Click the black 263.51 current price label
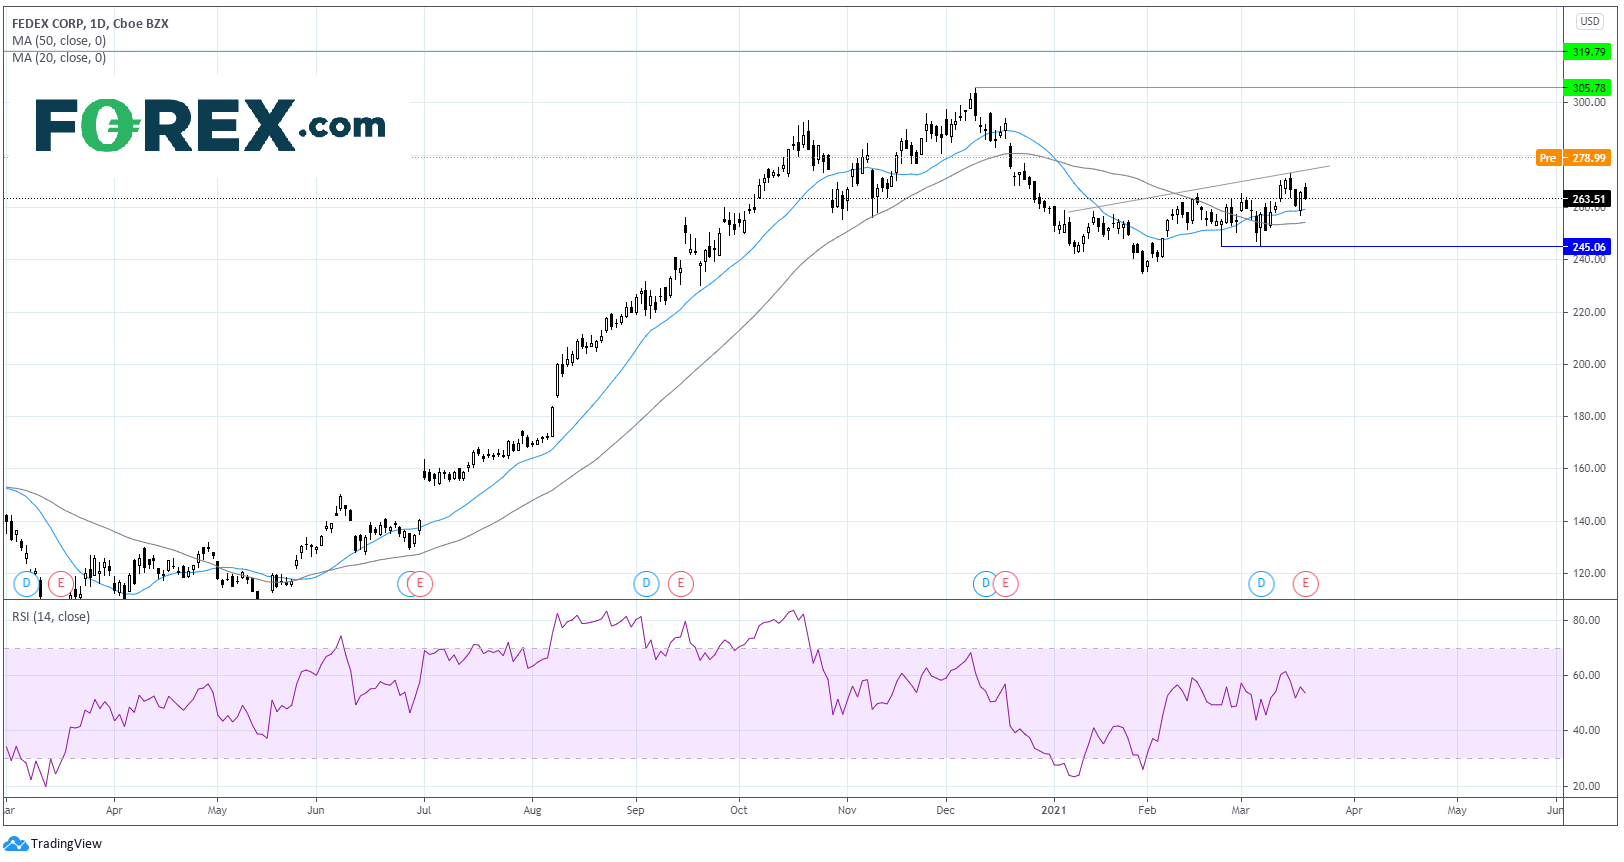1624x862 pixels. [1588, 199]
